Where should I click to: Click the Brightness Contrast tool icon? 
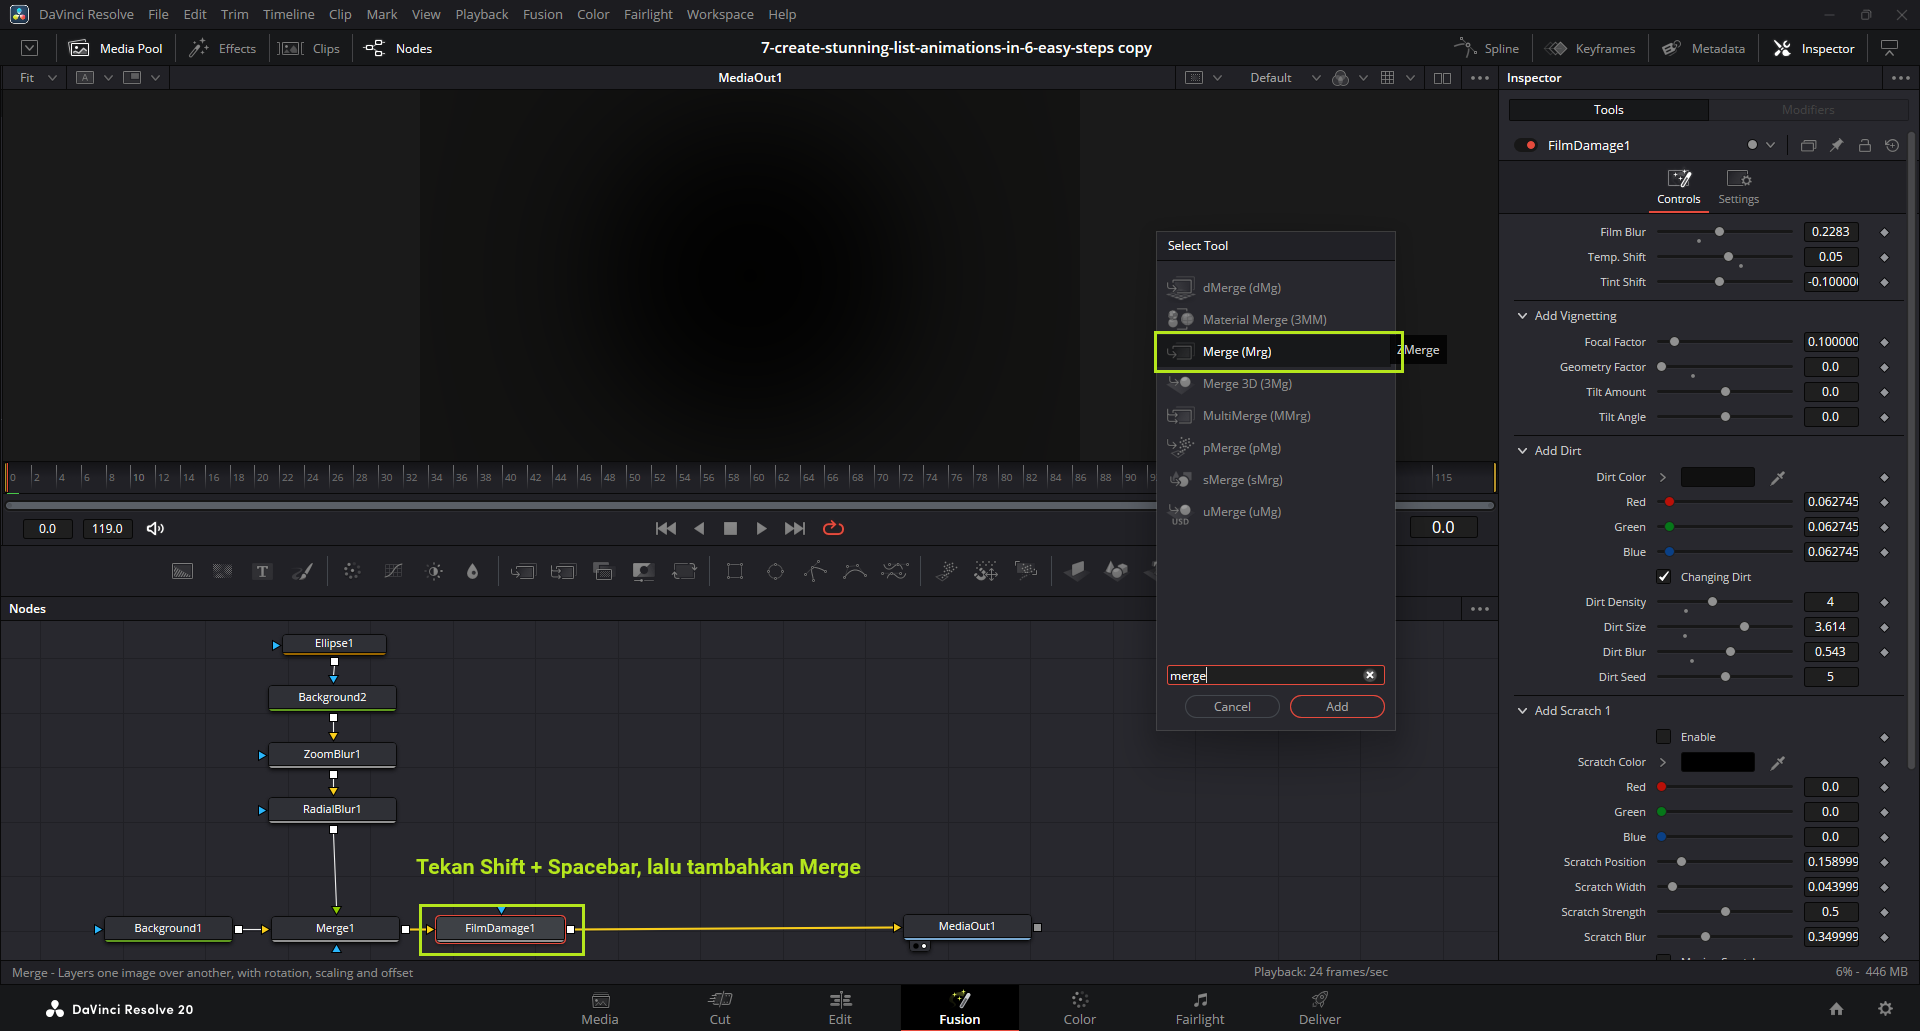[434, 572]
